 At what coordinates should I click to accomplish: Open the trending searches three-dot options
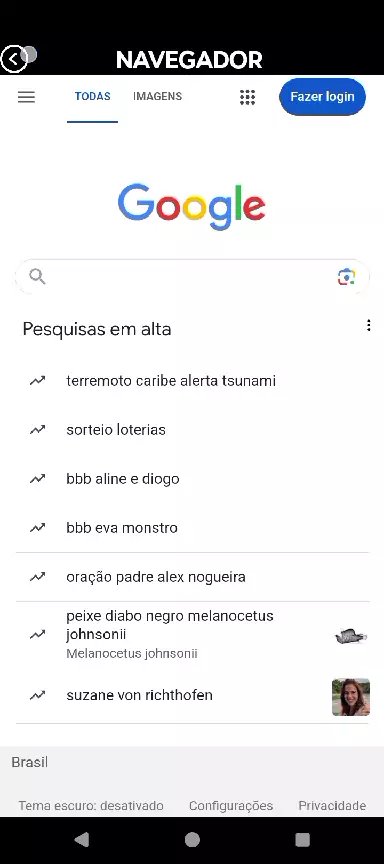(369, 326)
